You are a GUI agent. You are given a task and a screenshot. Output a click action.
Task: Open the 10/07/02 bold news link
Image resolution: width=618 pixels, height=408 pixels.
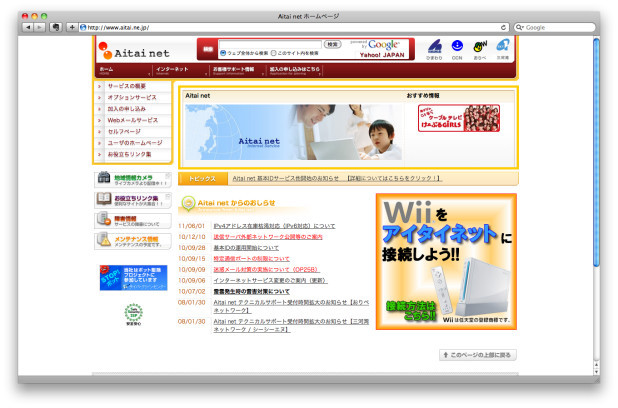coord(251,292)
